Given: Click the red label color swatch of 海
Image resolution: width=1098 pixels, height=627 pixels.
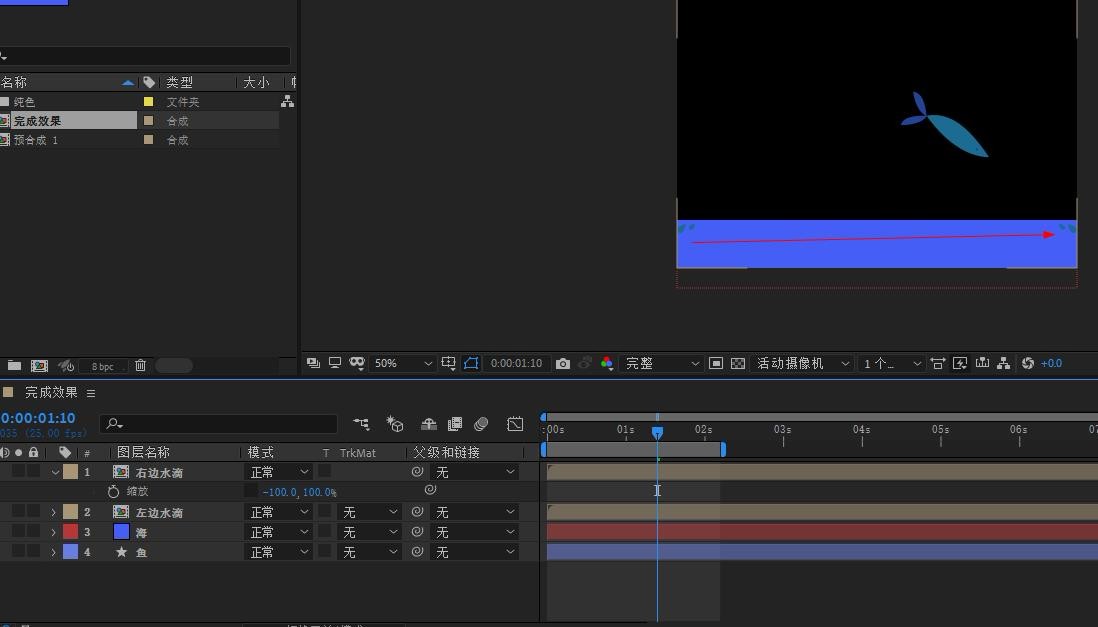Looking at the screenshot, I should (x=71, y=532).
